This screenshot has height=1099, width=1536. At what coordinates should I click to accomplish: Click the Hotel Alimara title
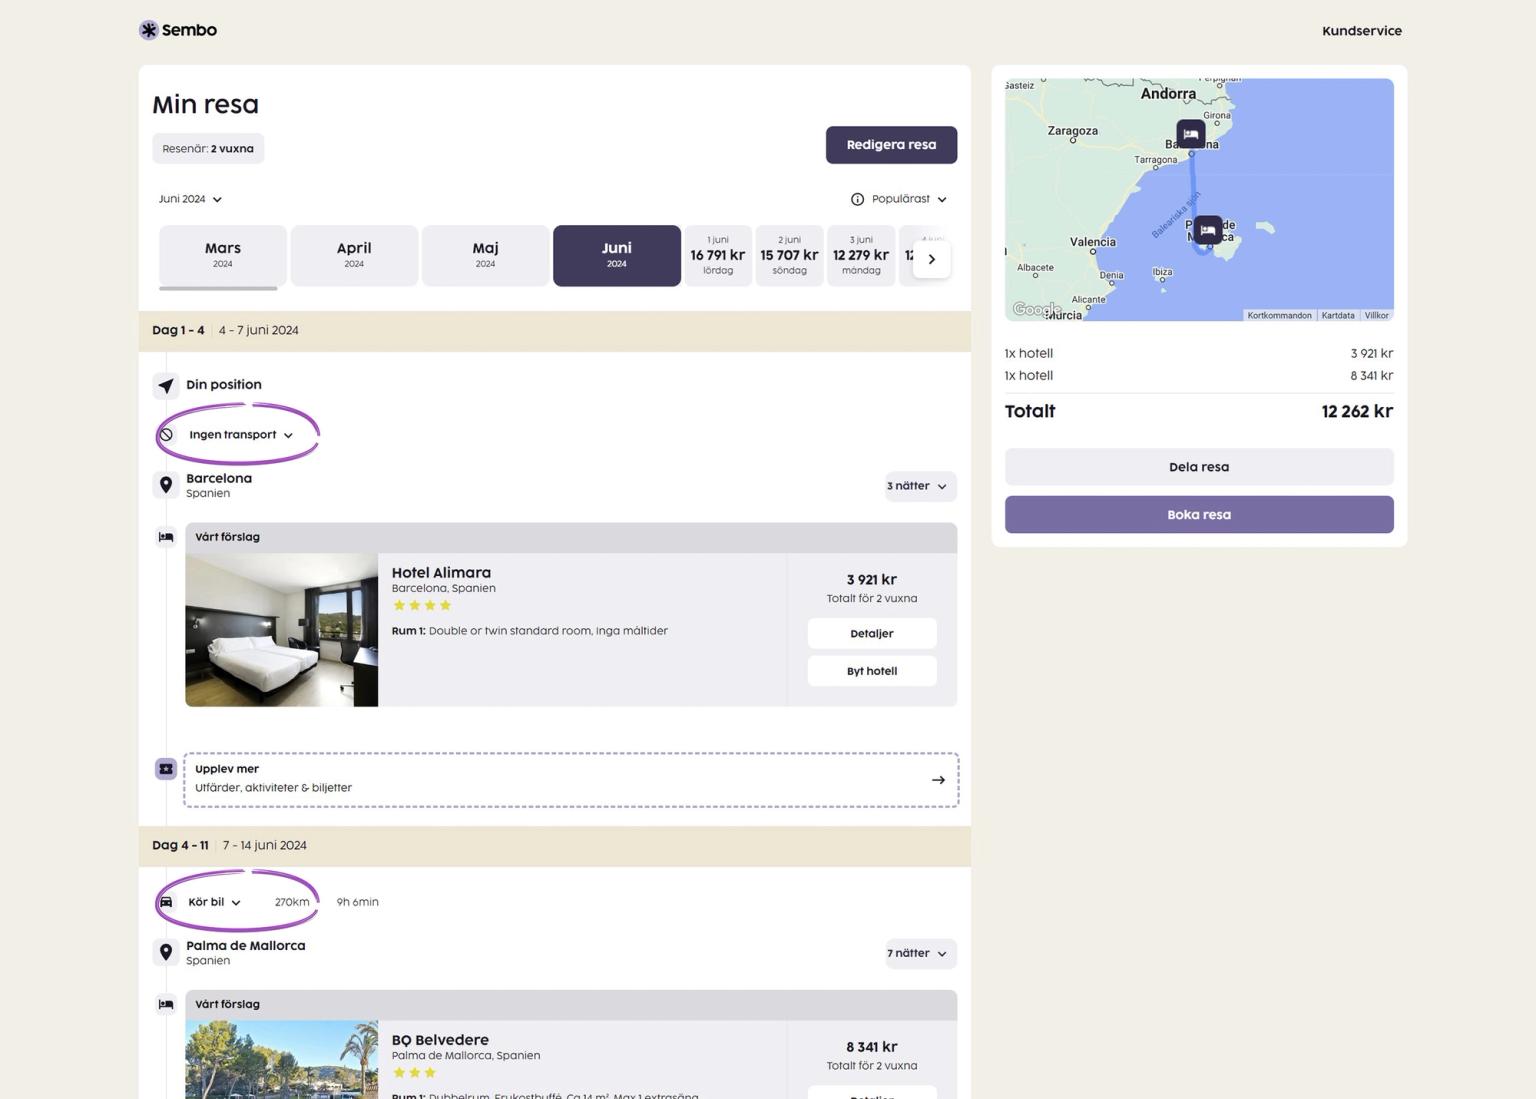441,573
